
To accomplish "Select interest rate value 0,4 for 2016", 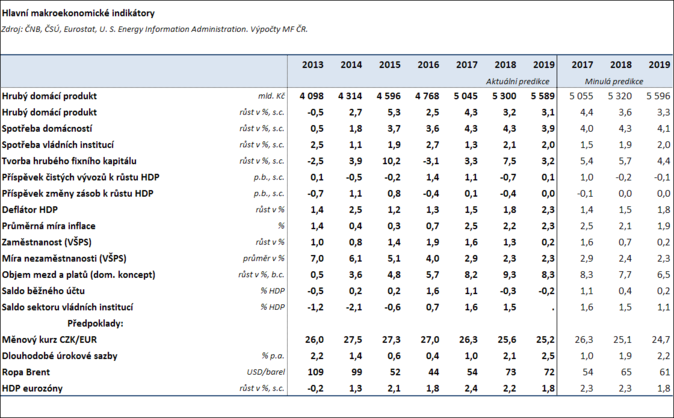I will coord(432,356).
